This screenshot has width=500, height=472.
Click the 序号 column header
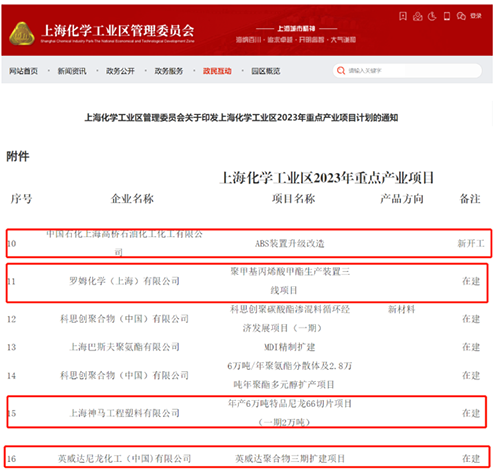point(21,199)
